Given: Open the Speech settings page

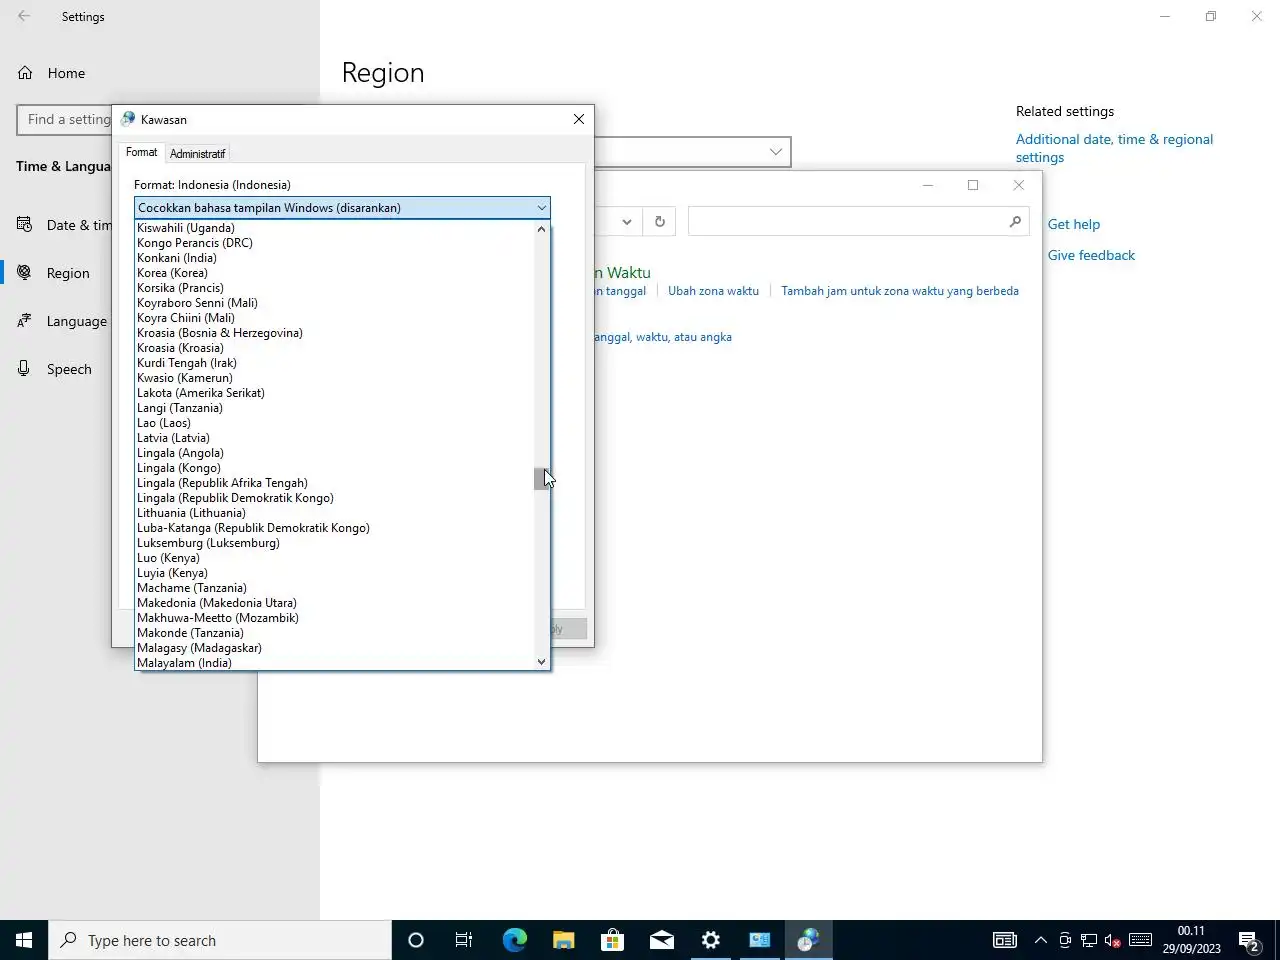Looking at the screenshot, I should click(x=69, y=369).
